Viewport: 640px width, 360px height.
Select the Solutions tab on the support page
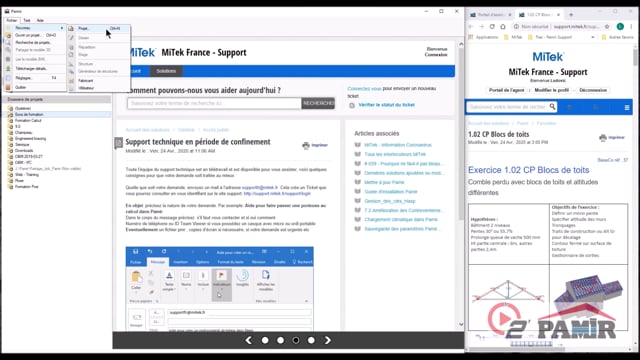[166, 71]
